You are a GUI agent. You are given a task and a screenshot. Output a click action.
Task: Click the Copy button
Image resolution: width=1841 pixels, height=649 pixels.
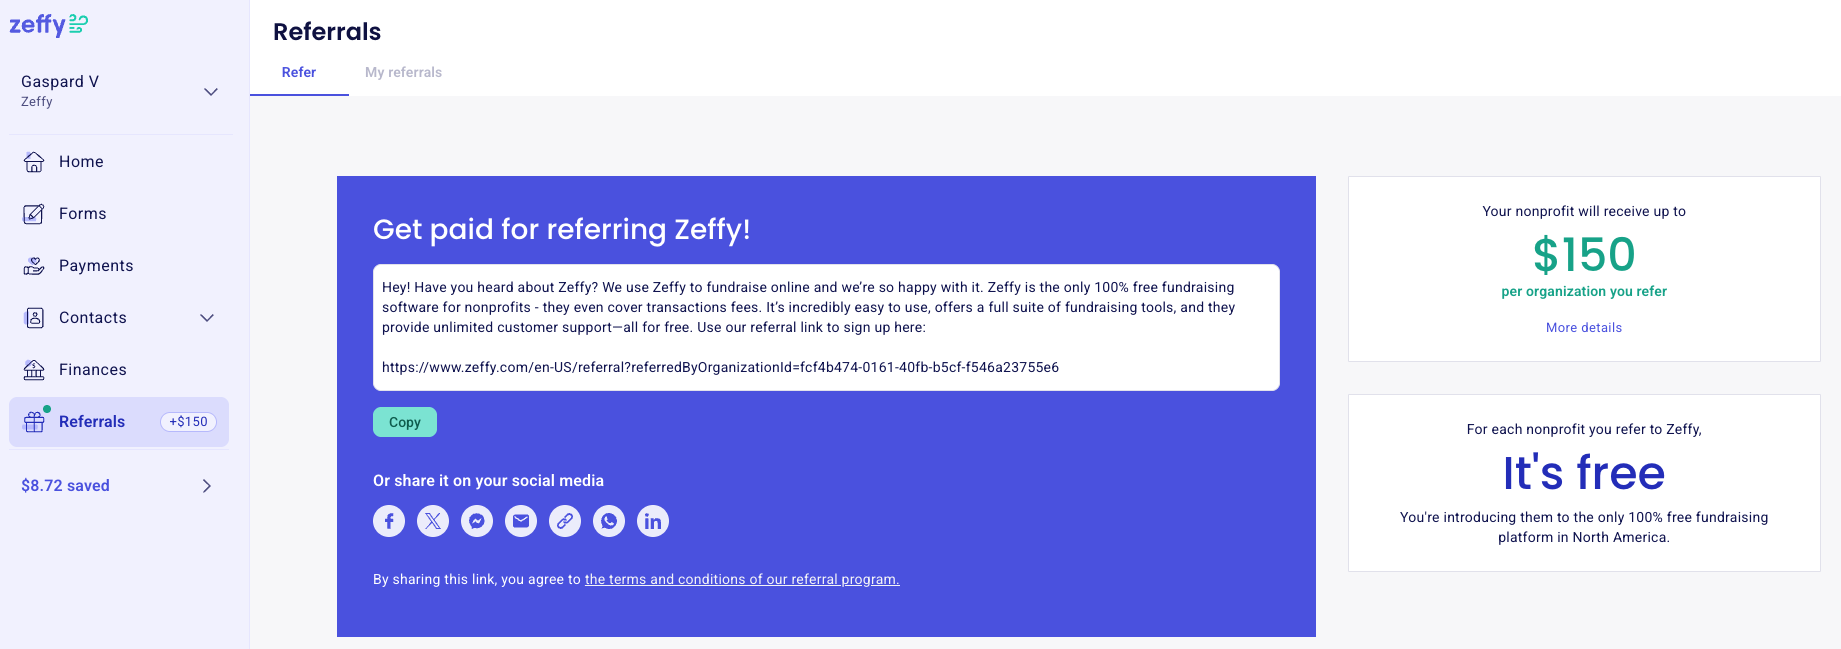pyautogui.click(x=405, y=422)
